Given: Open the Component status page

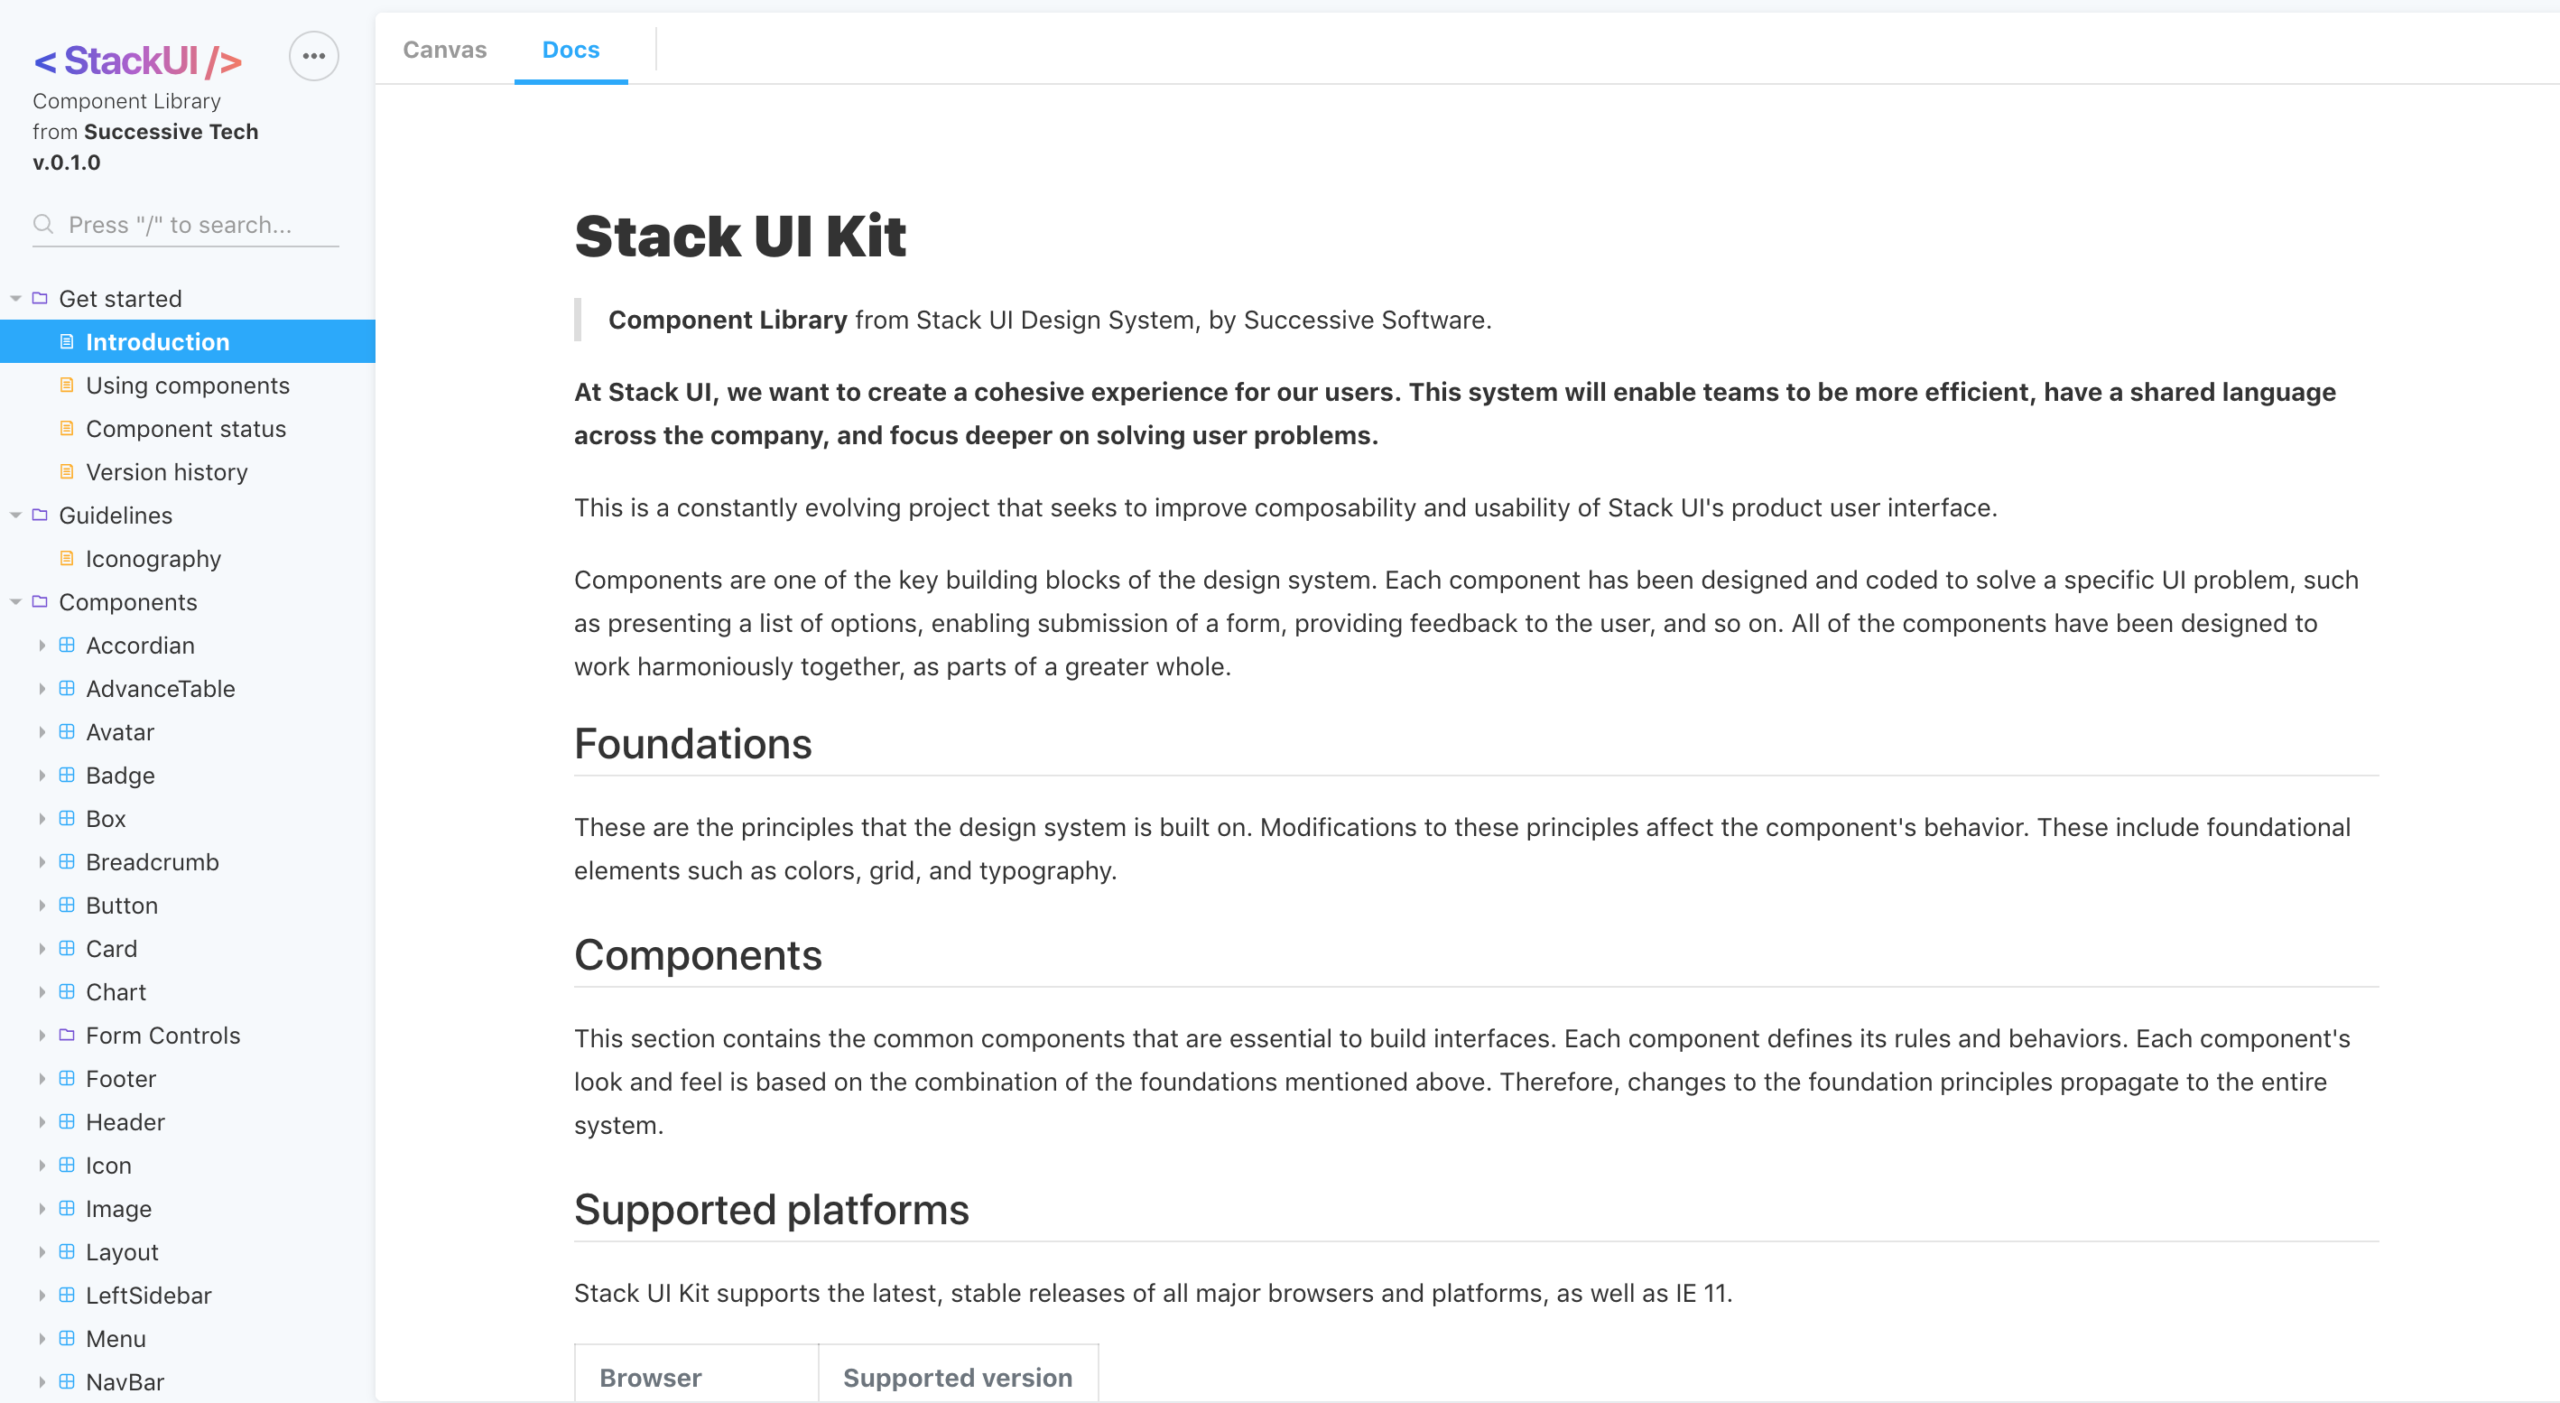Looking at the screenshot, I should click(x=186, y=428).
